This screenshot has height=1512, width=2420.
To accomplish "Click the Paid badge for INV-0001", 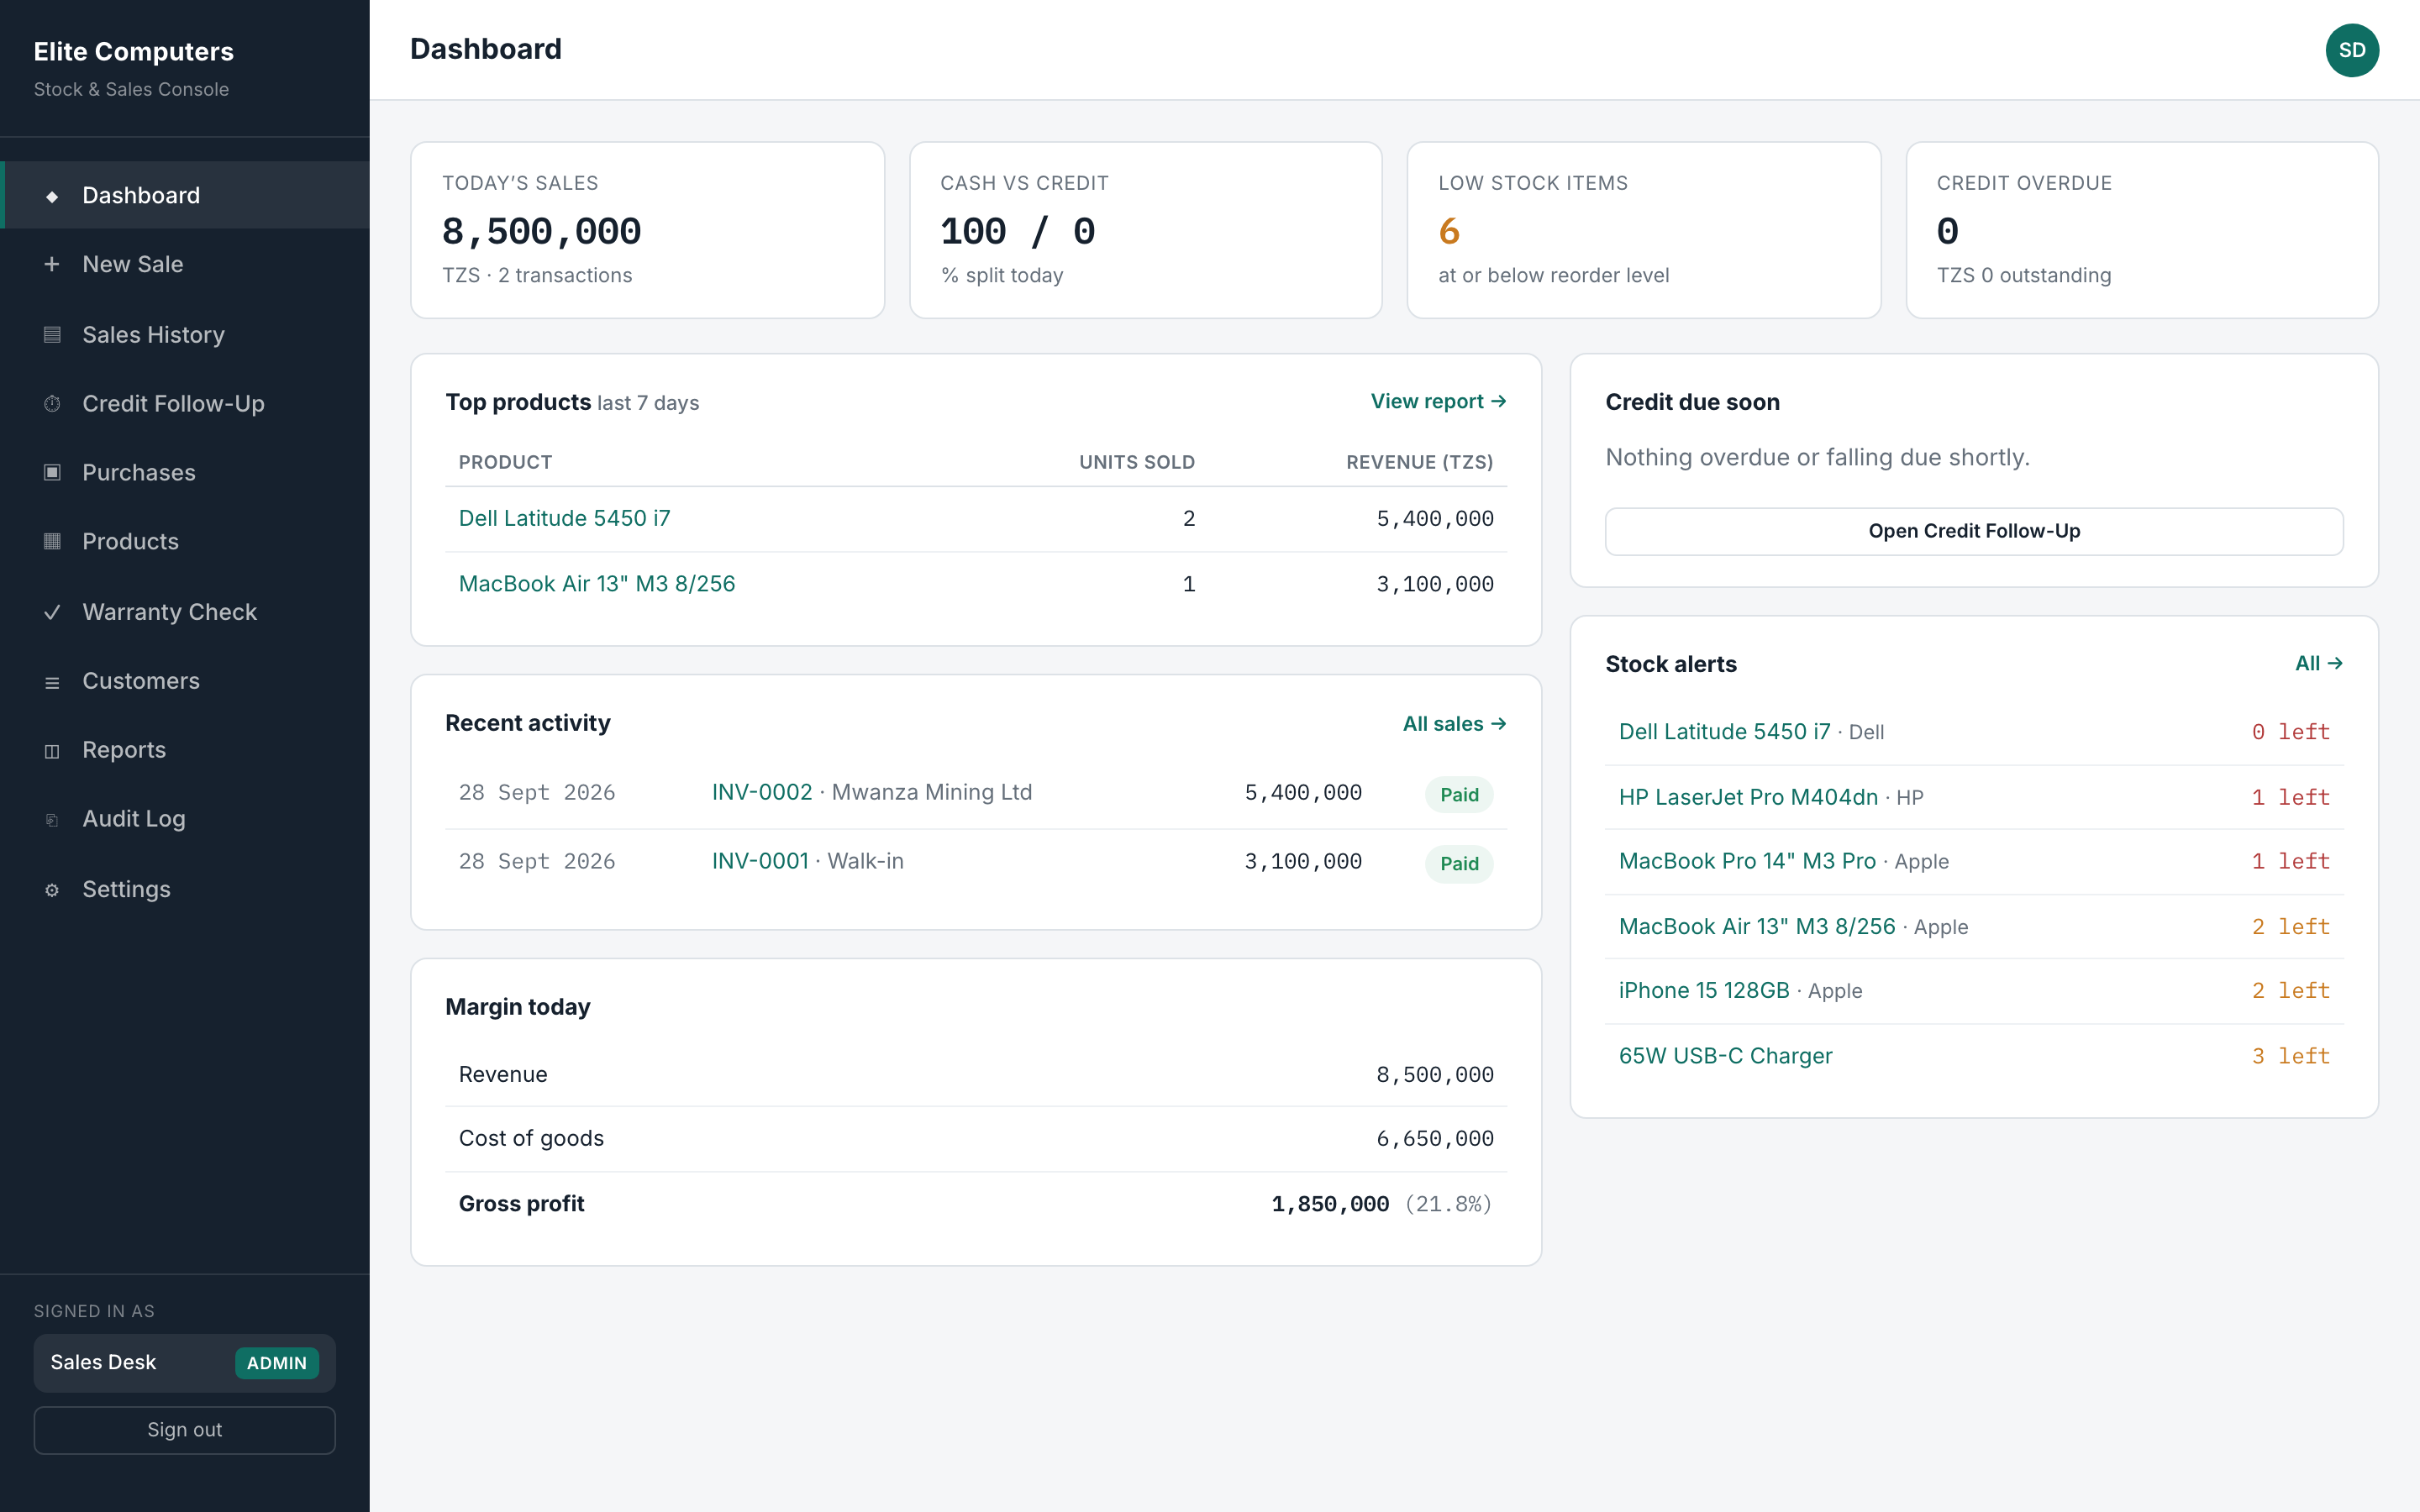I will [1459, 864].
